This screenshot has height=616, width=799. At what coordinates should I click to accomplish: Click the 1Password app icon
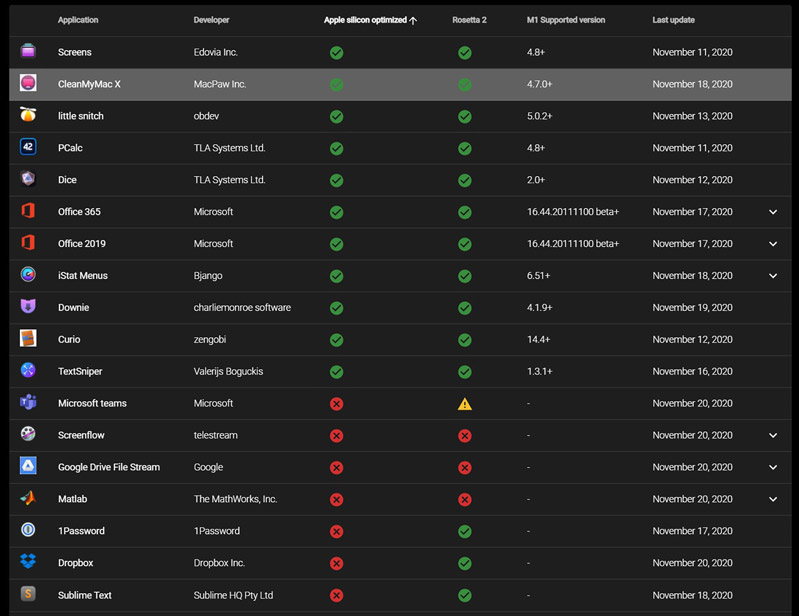coord(28,531)
